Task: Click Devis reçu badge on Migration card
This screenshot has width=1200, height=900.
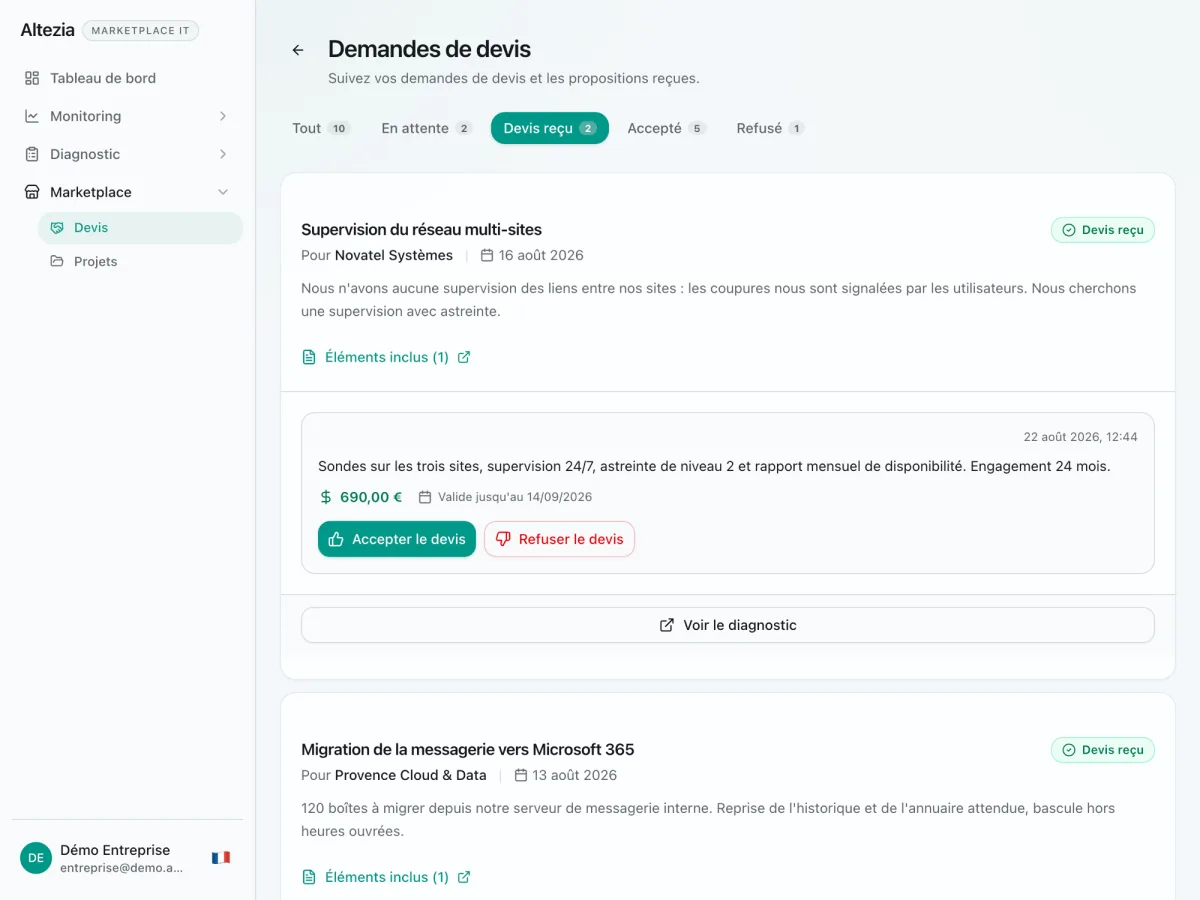Action: 1102,750
